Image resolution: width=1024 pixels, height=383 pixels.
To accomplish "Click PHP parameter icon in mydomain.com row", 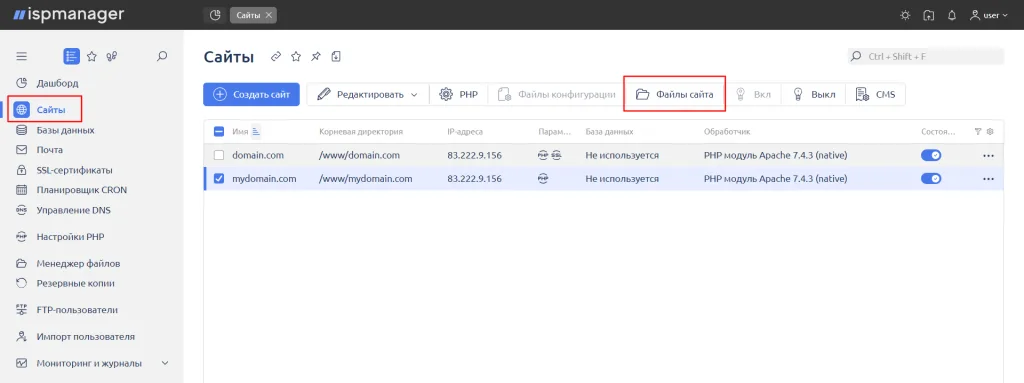I will 543,178.
